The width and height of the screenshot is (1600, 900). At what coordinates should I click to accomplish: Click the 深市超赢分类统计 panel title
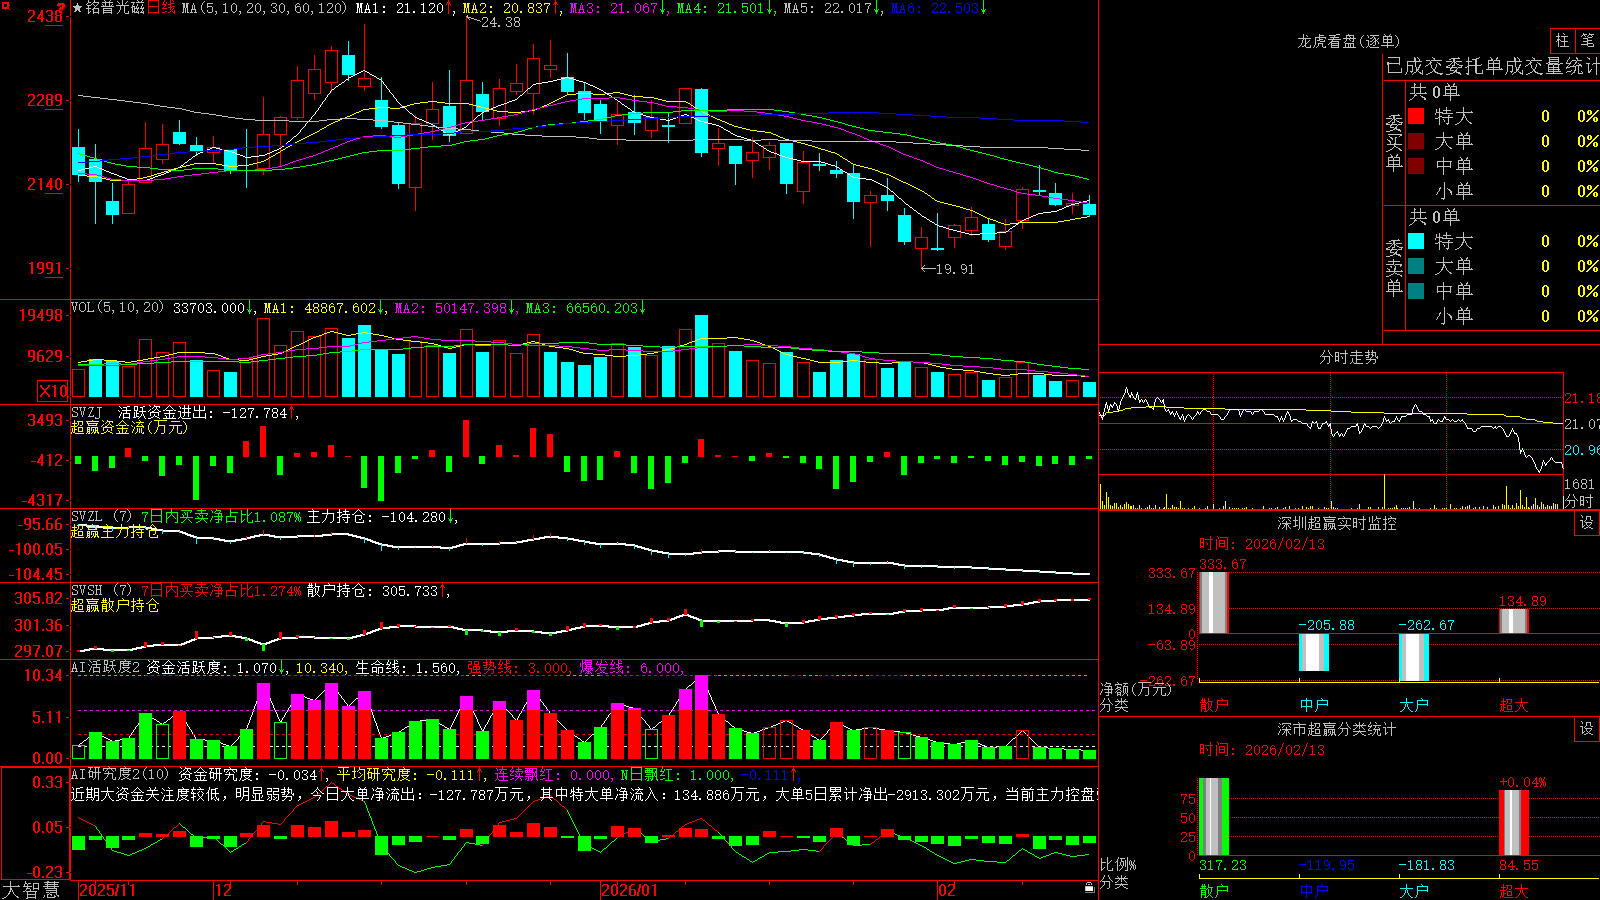1337,729
